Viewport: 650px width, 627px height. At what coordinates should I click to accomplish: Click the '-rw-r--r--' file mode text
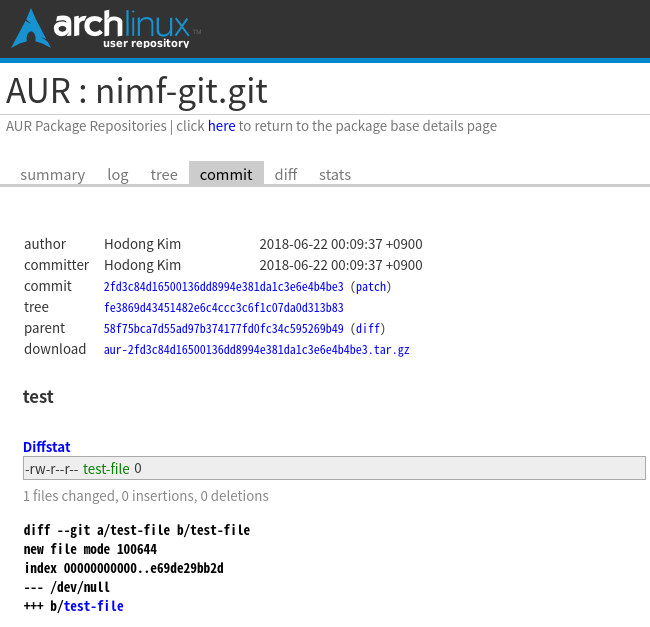(x=51, y=469)
